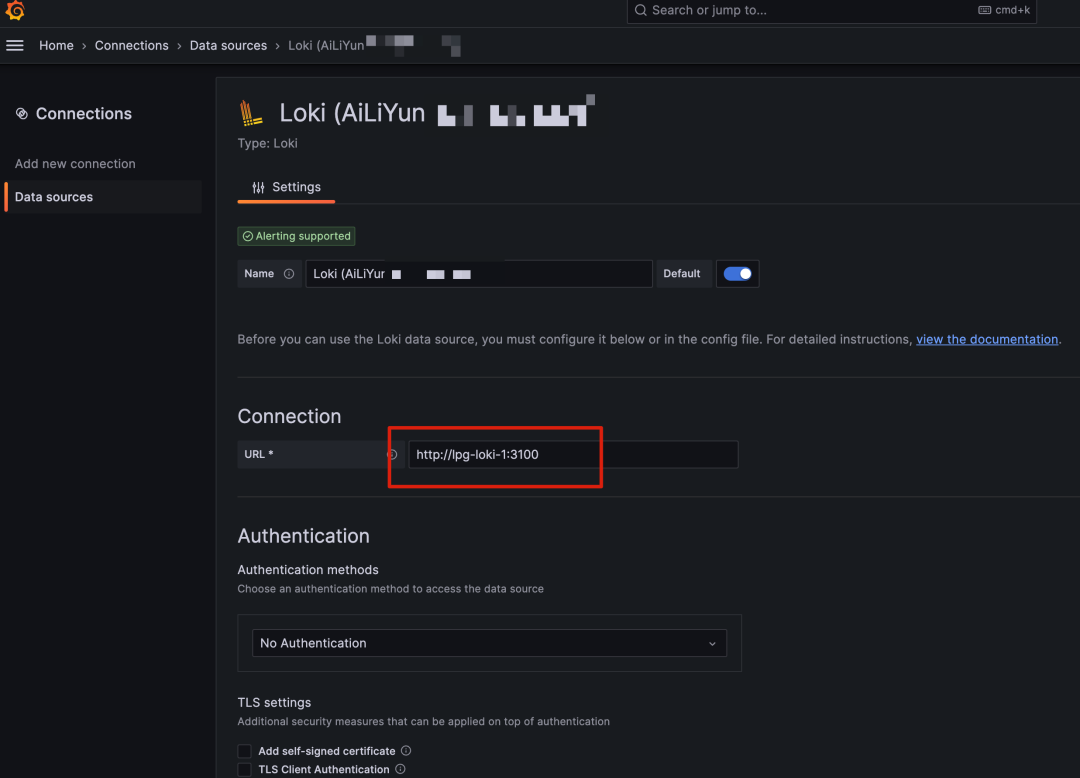
Task: Click the Loki (AiLiYun page title
Action: point(352,113)
